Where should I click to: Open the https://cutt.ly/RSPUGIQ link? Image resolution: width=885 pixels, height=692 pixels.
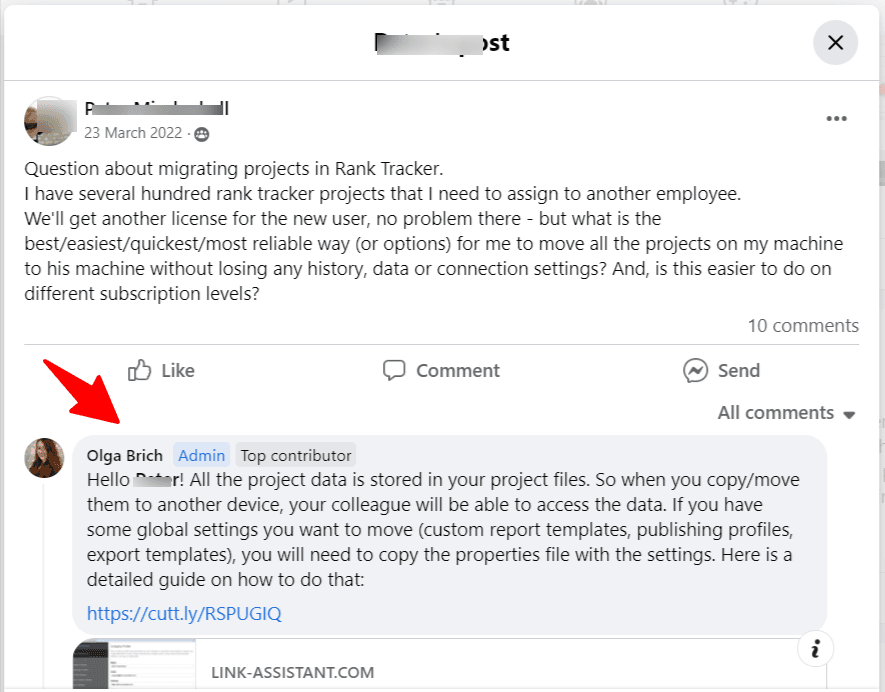(184, 612)
